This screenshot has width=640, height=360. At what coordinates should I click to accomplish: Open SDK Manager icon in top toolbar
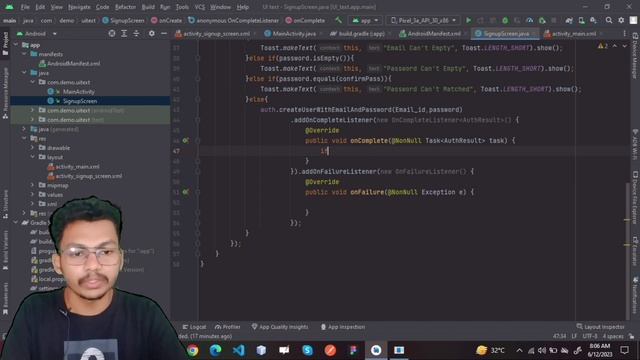(593, 20)
